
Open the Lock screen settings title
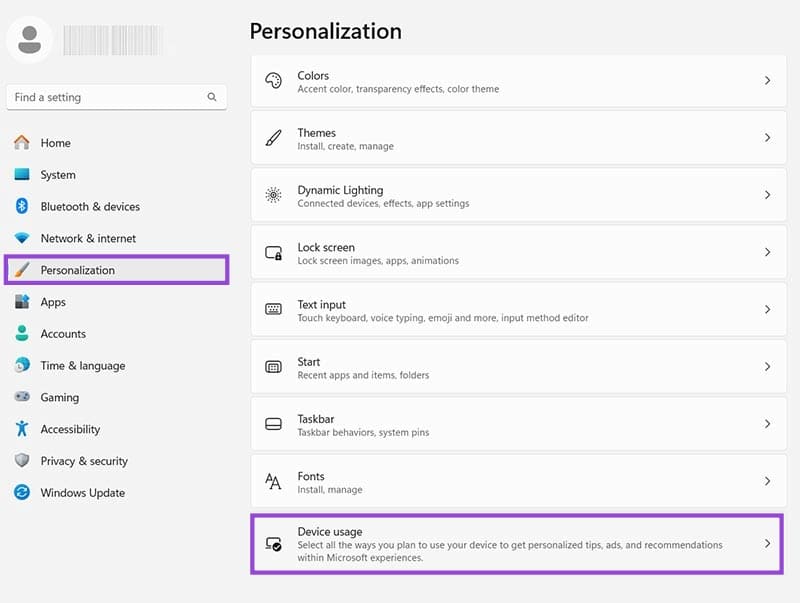326,247
